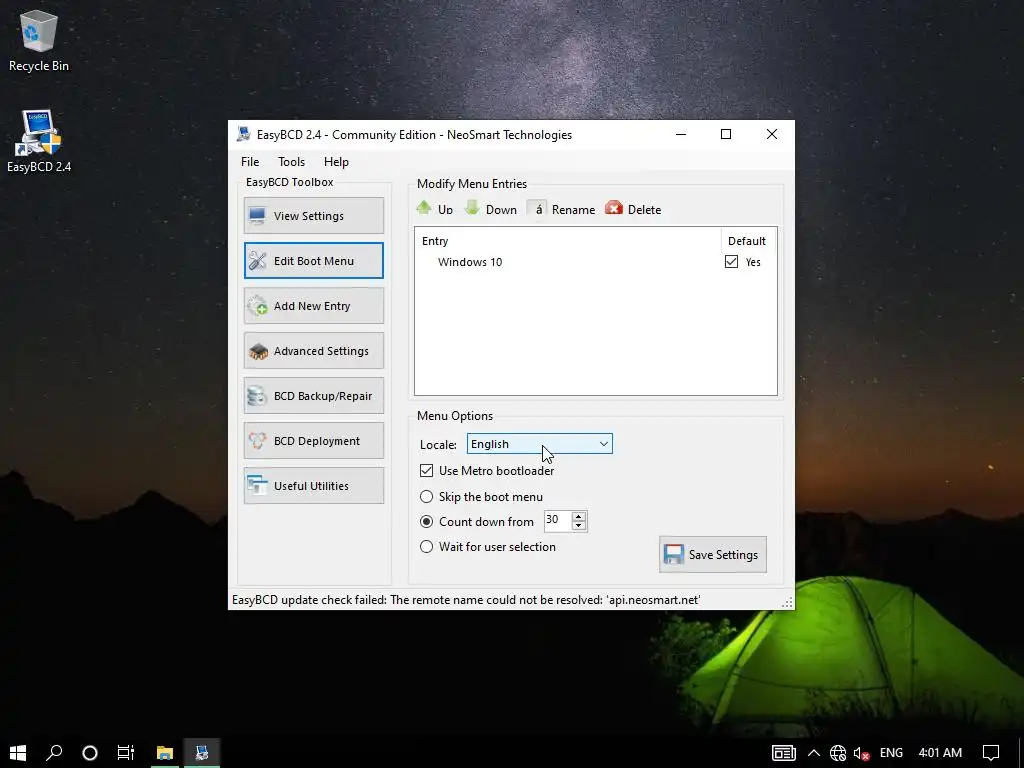Open File Explorer from the taskbar
The width and height of the screenshot is (1024, 768).
(165, 752)
